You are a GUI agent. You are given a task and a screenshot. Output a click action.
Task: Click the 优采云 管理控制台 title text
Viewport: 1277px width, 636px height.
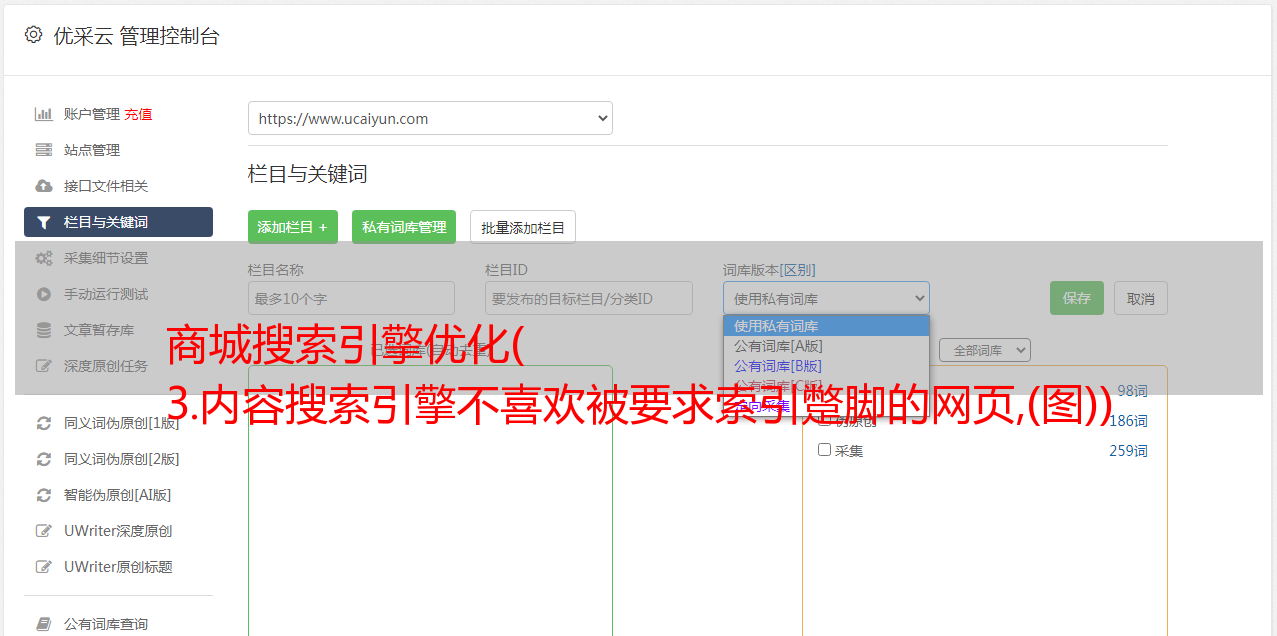136,36
